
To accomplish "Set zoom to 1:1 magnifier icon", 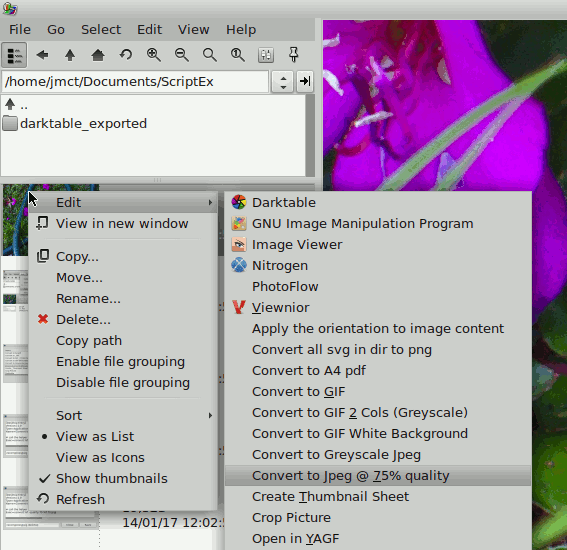I will pos(238,55).
